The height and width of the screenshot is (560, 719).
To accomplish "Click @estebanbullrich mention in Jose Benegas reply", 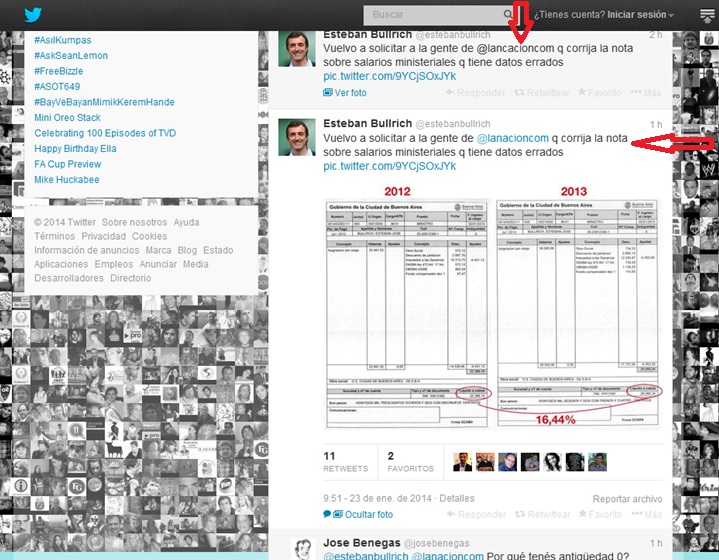I will pos(365,556).
